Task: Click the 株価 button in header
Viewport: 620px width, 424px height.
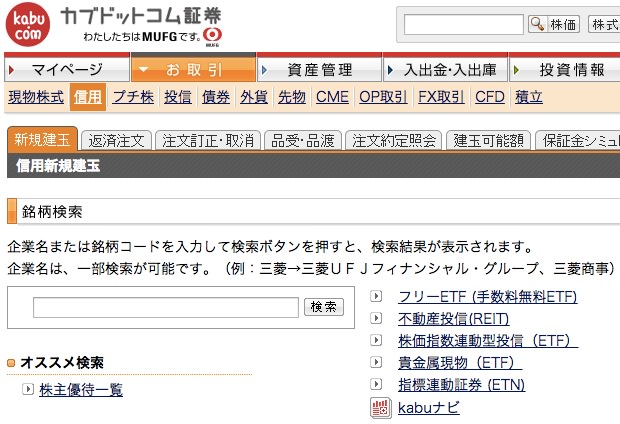Action: point(554,25)
